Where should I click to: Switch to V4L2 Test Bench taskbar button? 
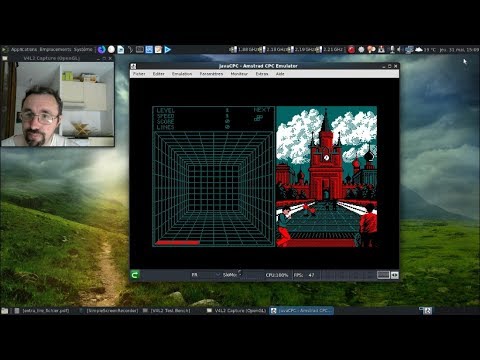coord(167,311)
